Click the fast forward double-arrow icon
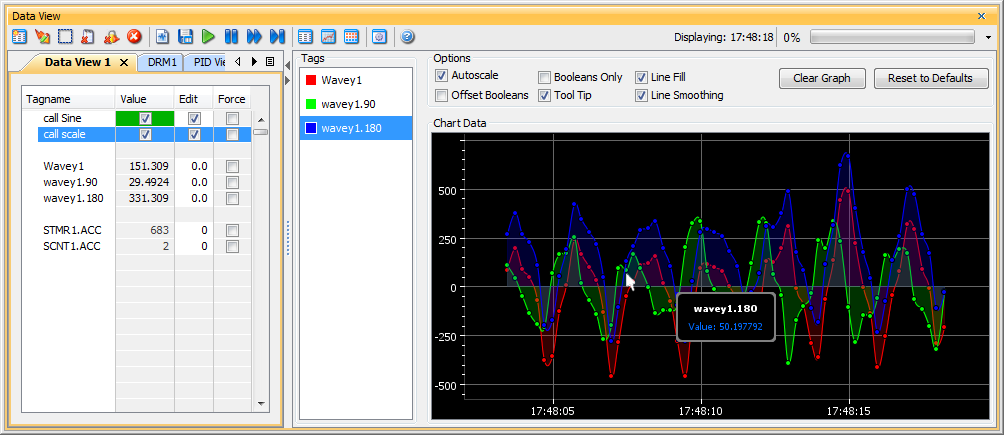 254,37
